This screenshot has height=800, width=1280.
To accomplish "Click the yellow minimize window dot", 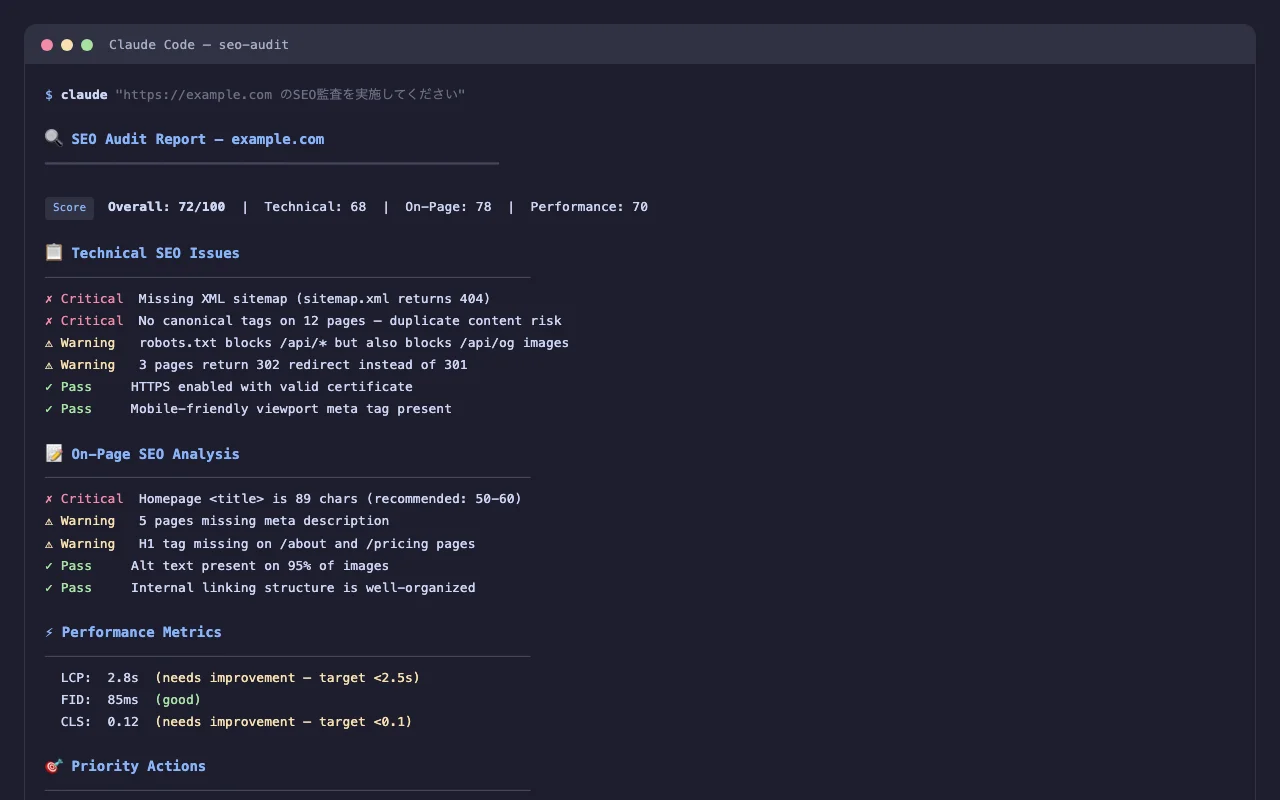I will (x=67, y=45).
